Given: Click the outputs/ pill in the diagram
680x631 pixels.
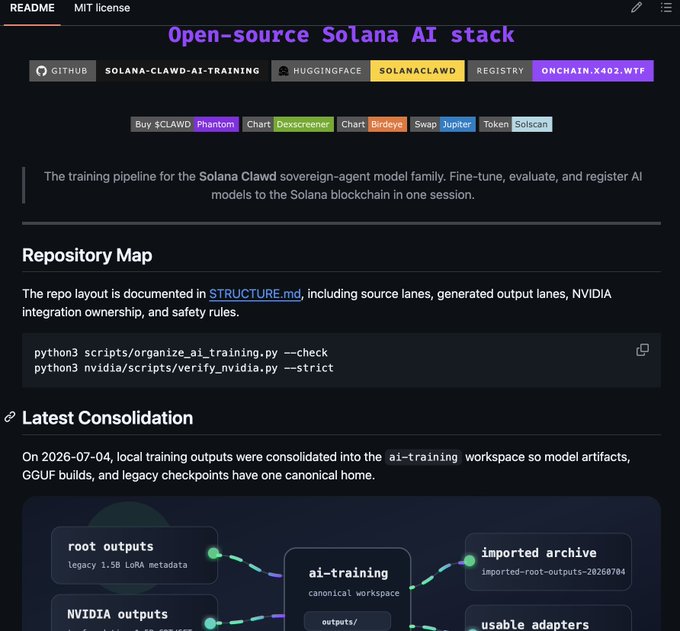Looking at the screenshot, I should [347, 621].
